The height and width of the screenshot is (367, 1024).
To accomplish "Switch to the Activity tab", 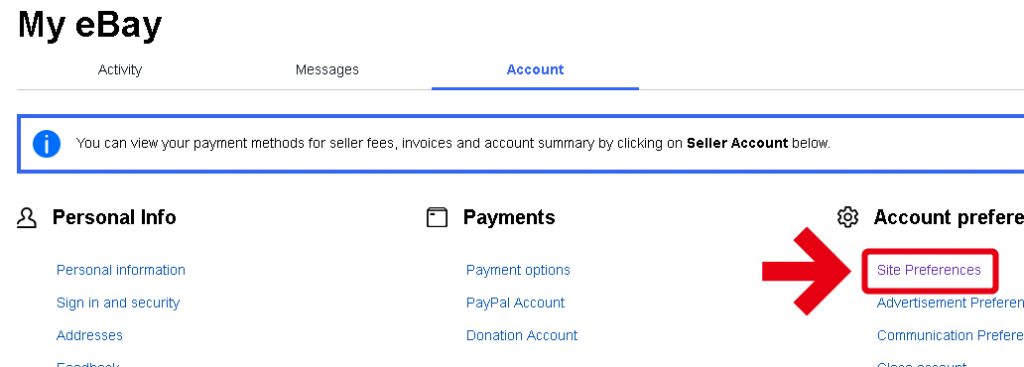I will pos(120,70).
